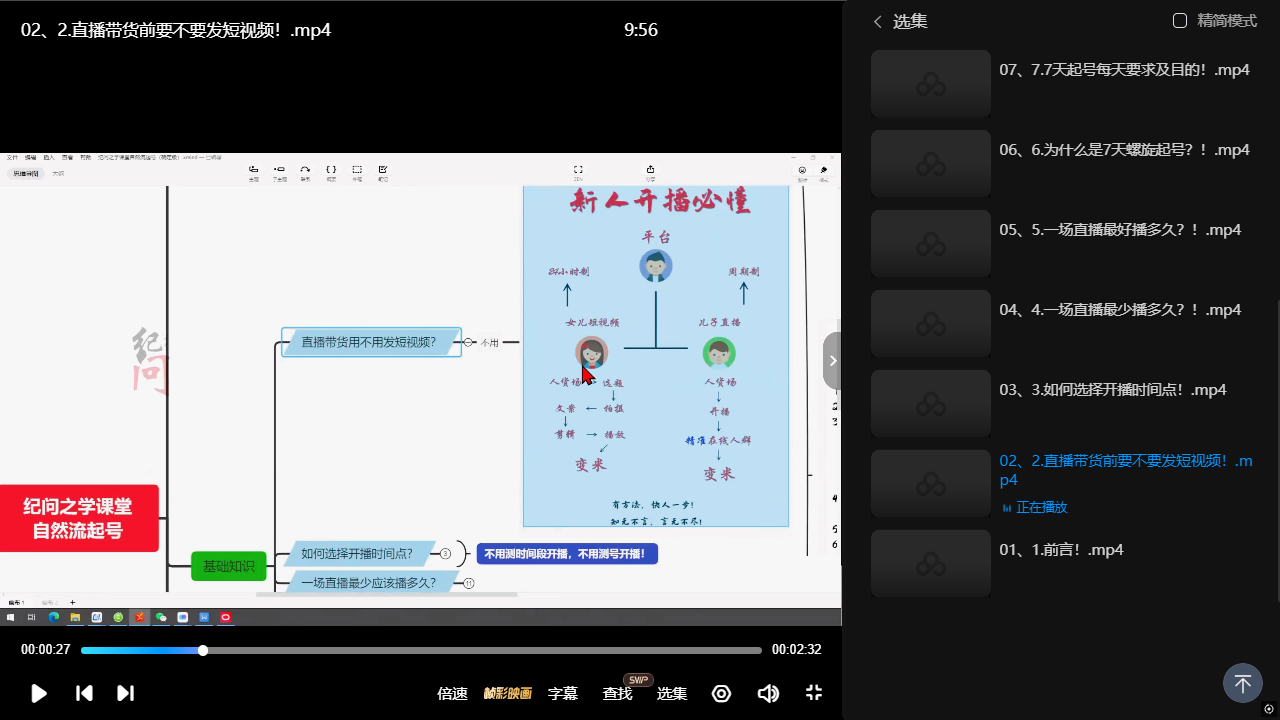This screenshot has height=720, width=1280.
Task: Toggle the 选集 episode list button
Action: 671,693
